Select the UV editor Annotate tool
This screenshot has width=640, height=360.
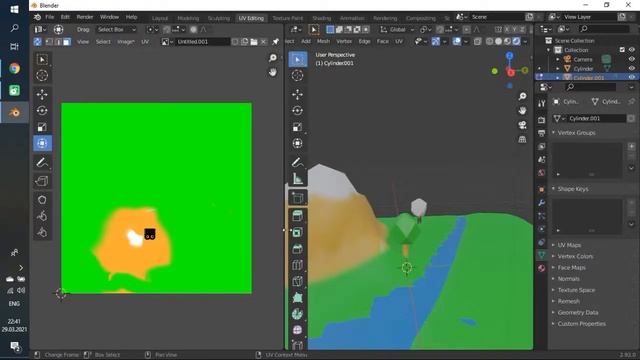coord(42,162)
